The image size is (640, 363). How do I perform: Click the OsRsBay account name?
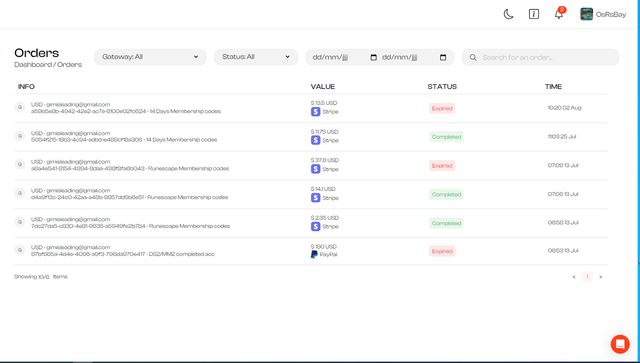(611, 14)
